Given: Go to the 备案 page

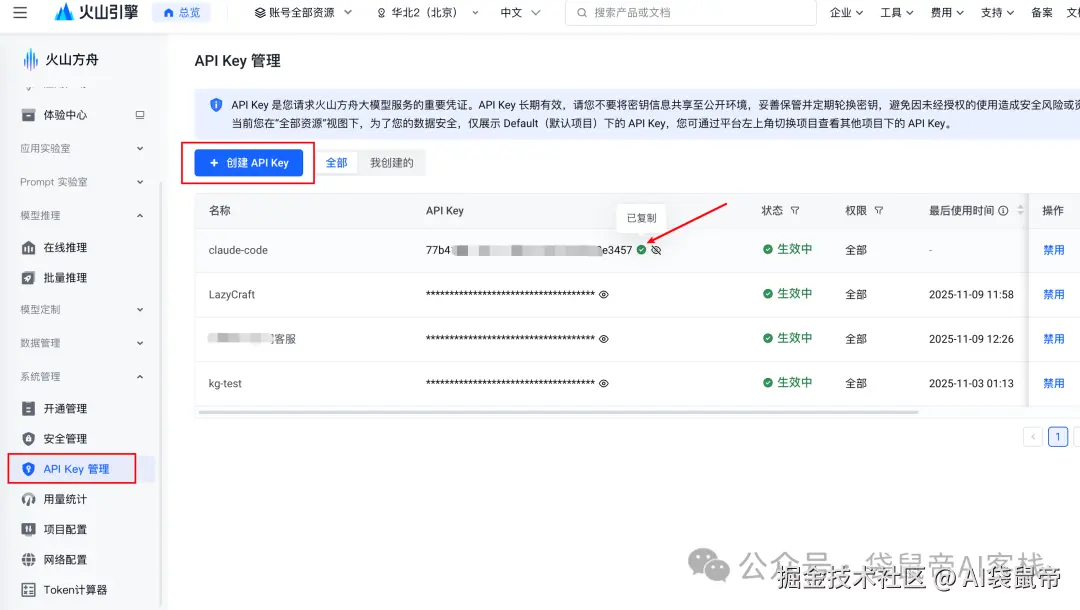Looking at the screenshot, I should (x=1041, y=12).
